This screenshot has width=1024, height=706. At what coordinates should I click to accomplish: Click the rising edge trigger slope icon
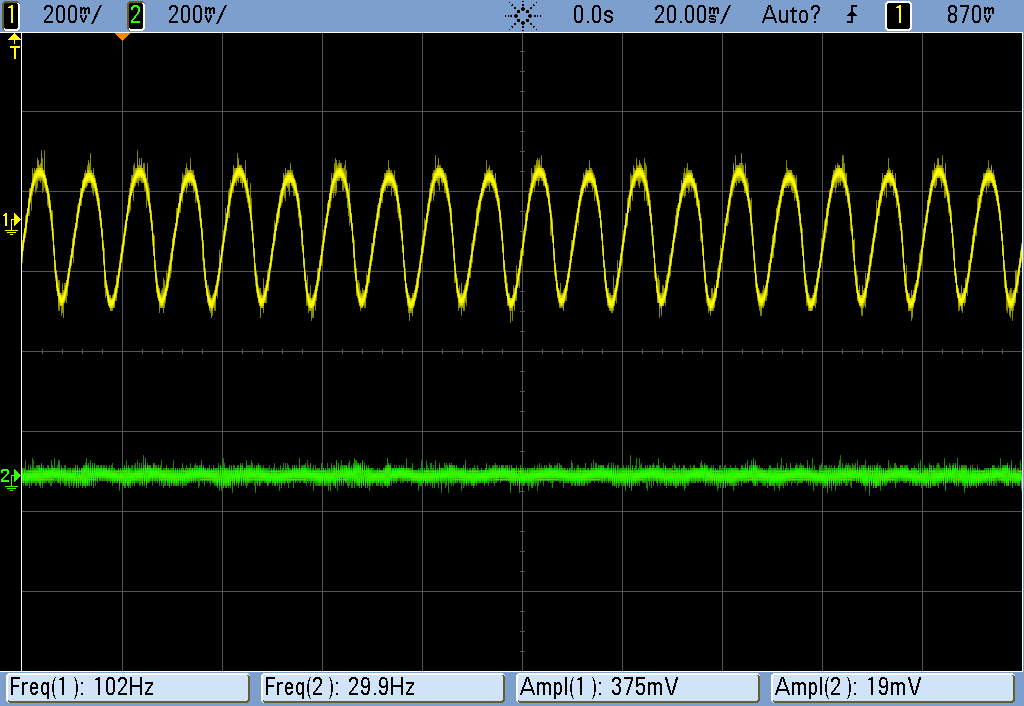click(x=852, y=15)
